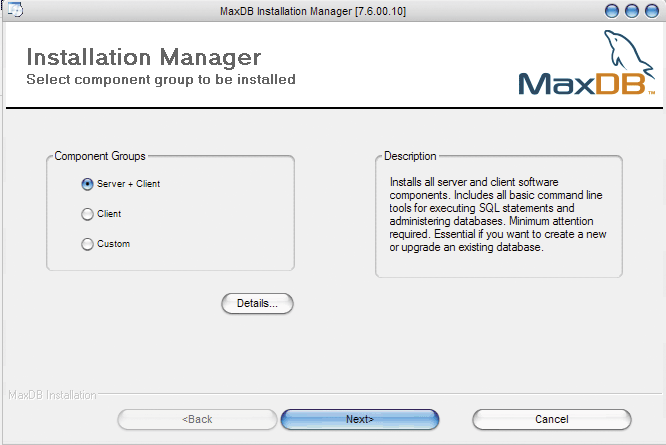Go back with the <Back button
The height and width of the screenshot is (445, 666).
(x=197, y=420)
